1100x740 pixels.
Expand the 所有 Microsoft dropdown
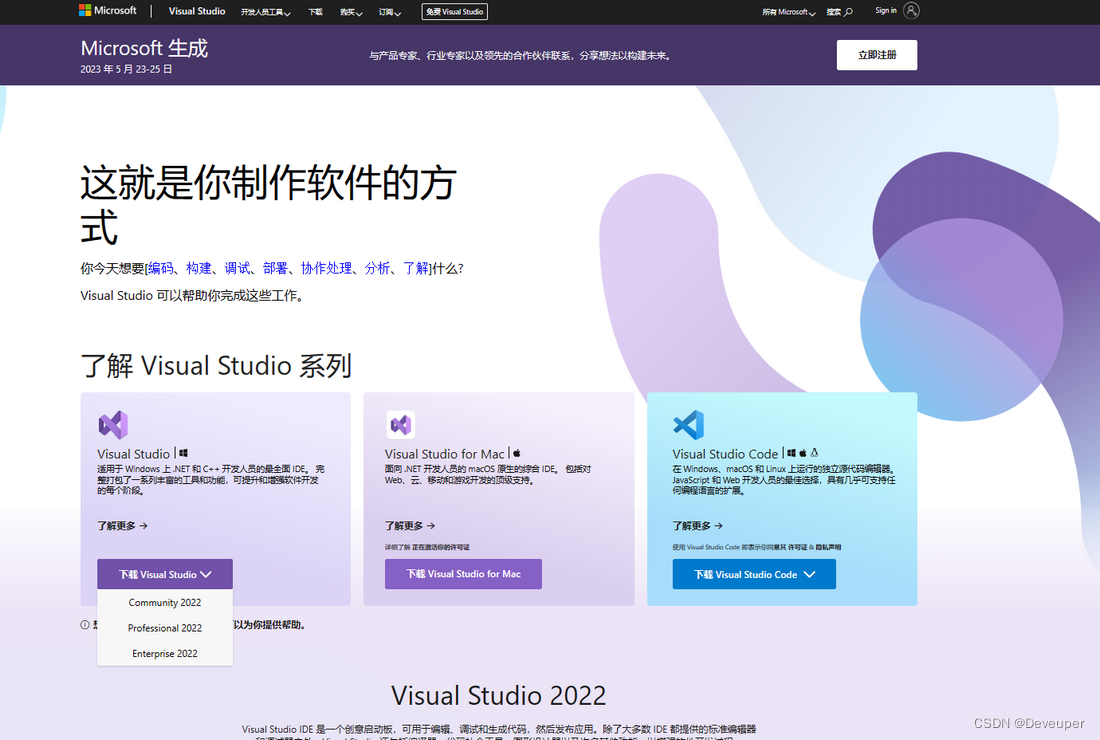(789, 12)
